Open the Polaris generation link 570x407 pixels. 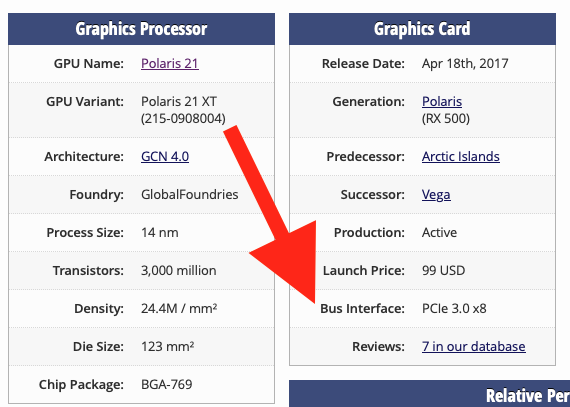(x=442, y=101)
